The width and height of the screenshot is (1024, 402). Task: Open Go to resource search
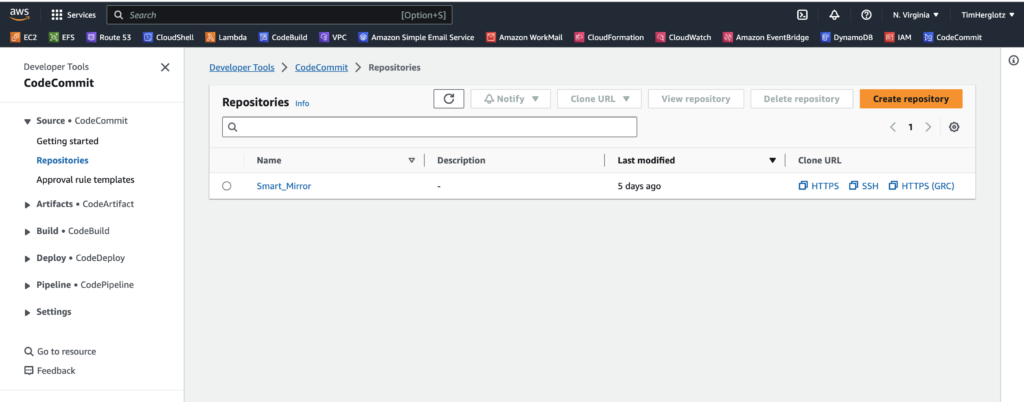coord(60,351)
